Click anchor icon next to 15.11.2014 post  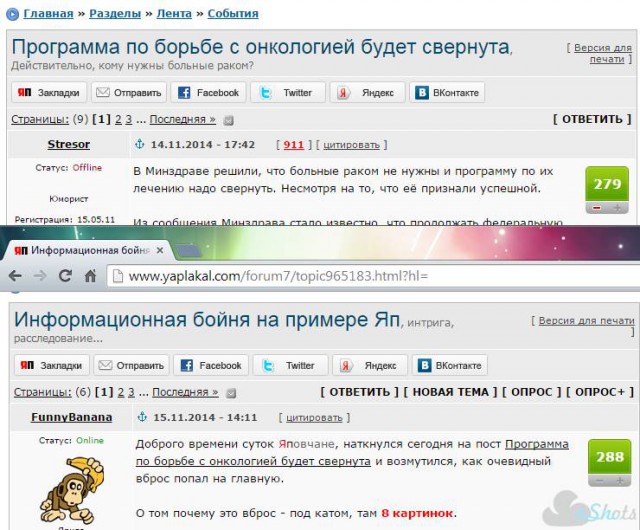[x=142, y=417]
